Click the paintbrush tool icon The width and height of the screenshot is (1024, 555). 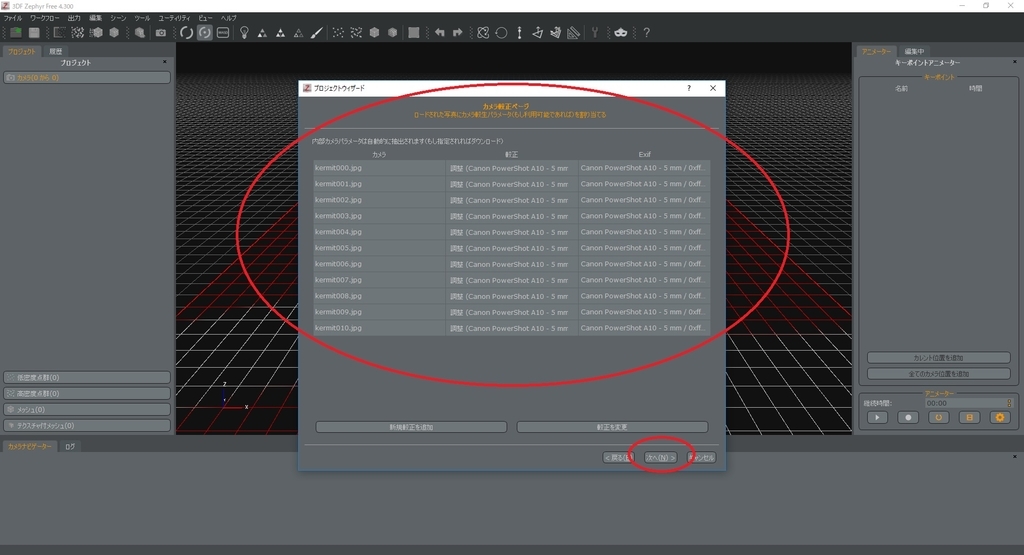317,33
